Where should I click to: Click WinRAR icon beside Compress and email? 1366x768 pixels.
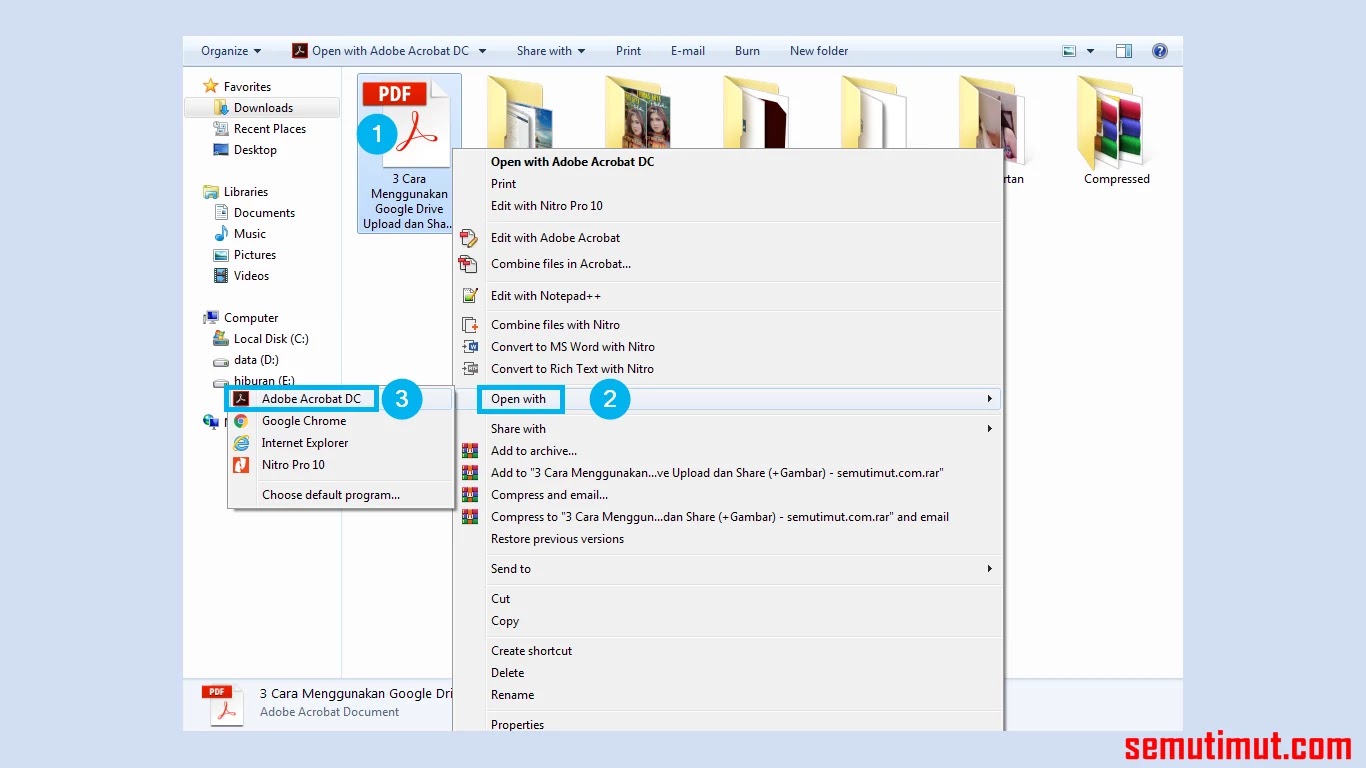coord(469,495)
